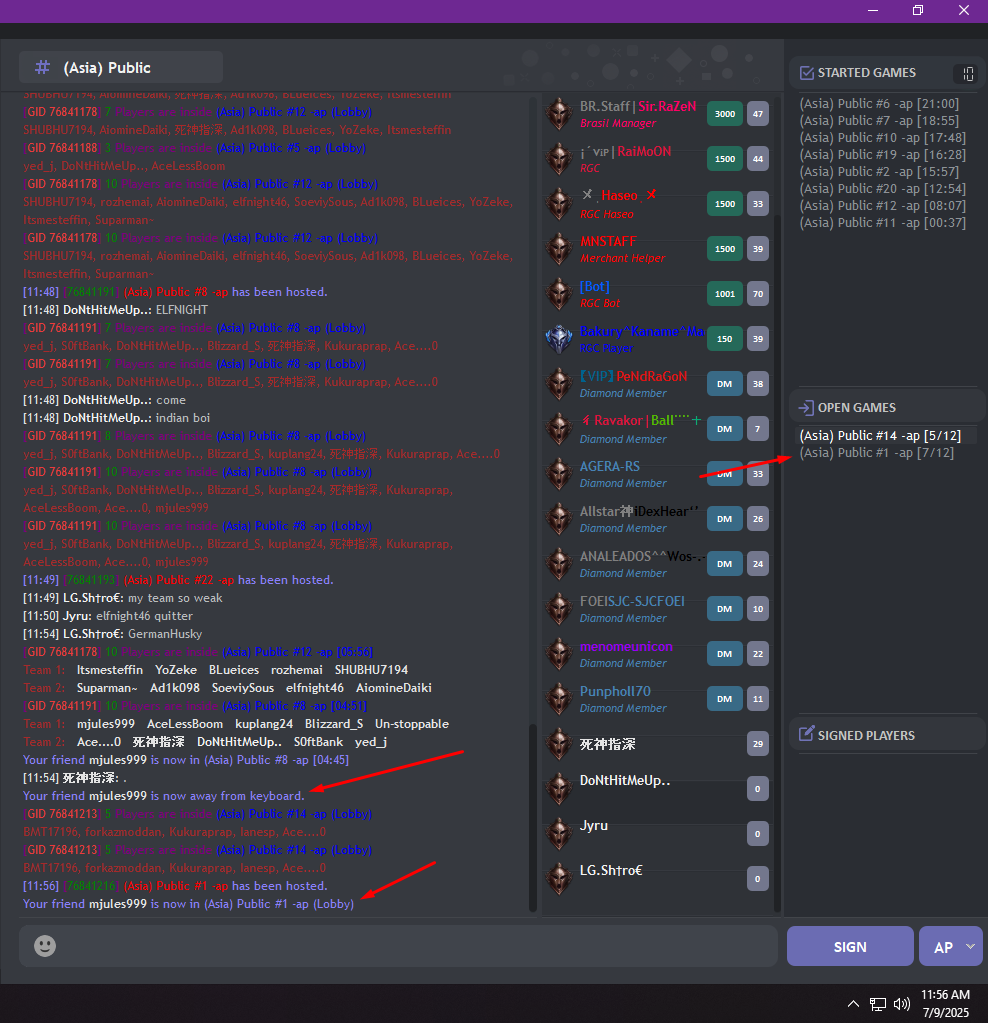Click avatar of DoNtHitMeUp.. in user list

point(559,789)
